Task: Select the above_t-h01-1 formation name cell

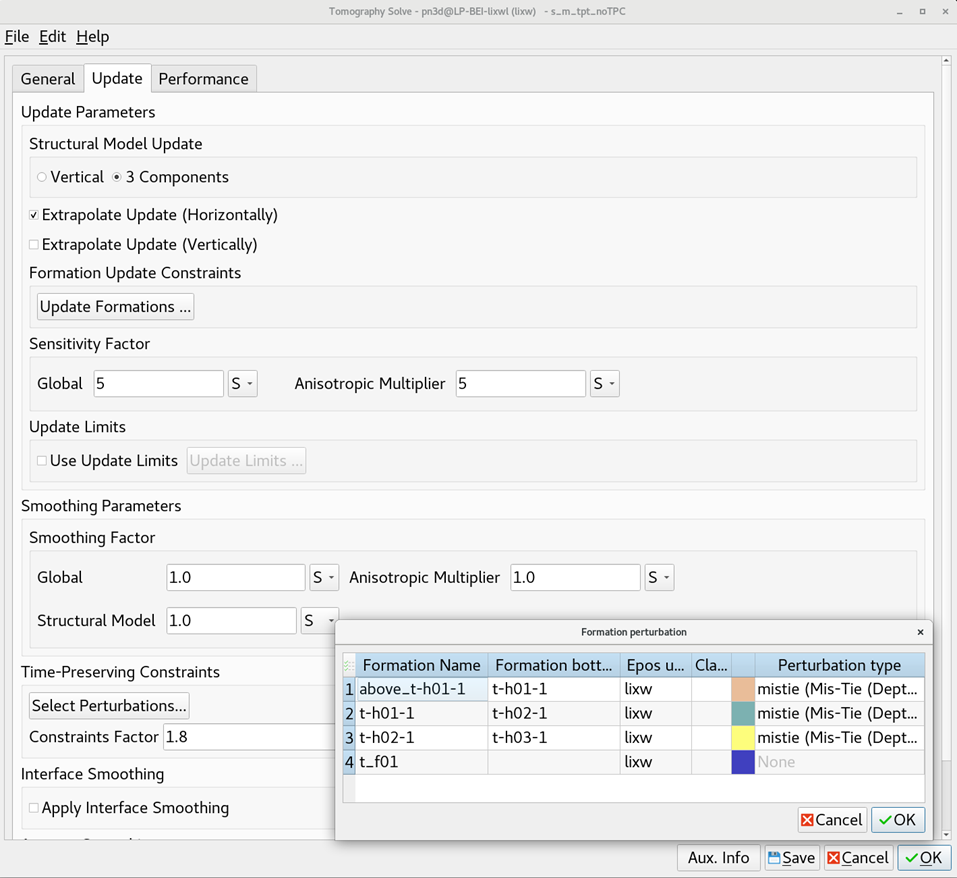Action: point(422,689)
